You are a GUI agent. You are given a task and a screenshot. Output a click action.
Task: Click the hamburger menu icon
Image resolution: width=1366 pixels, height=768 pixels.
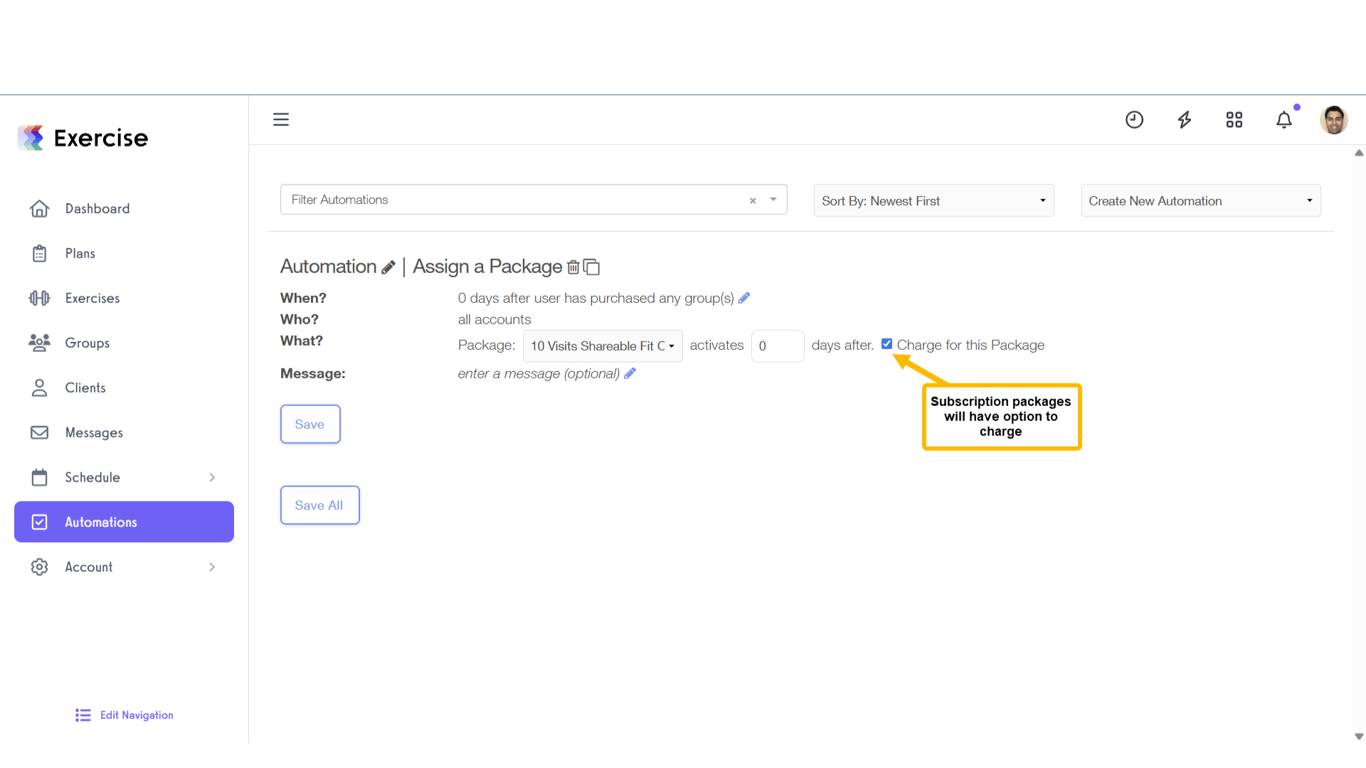[x=281, y=120]
